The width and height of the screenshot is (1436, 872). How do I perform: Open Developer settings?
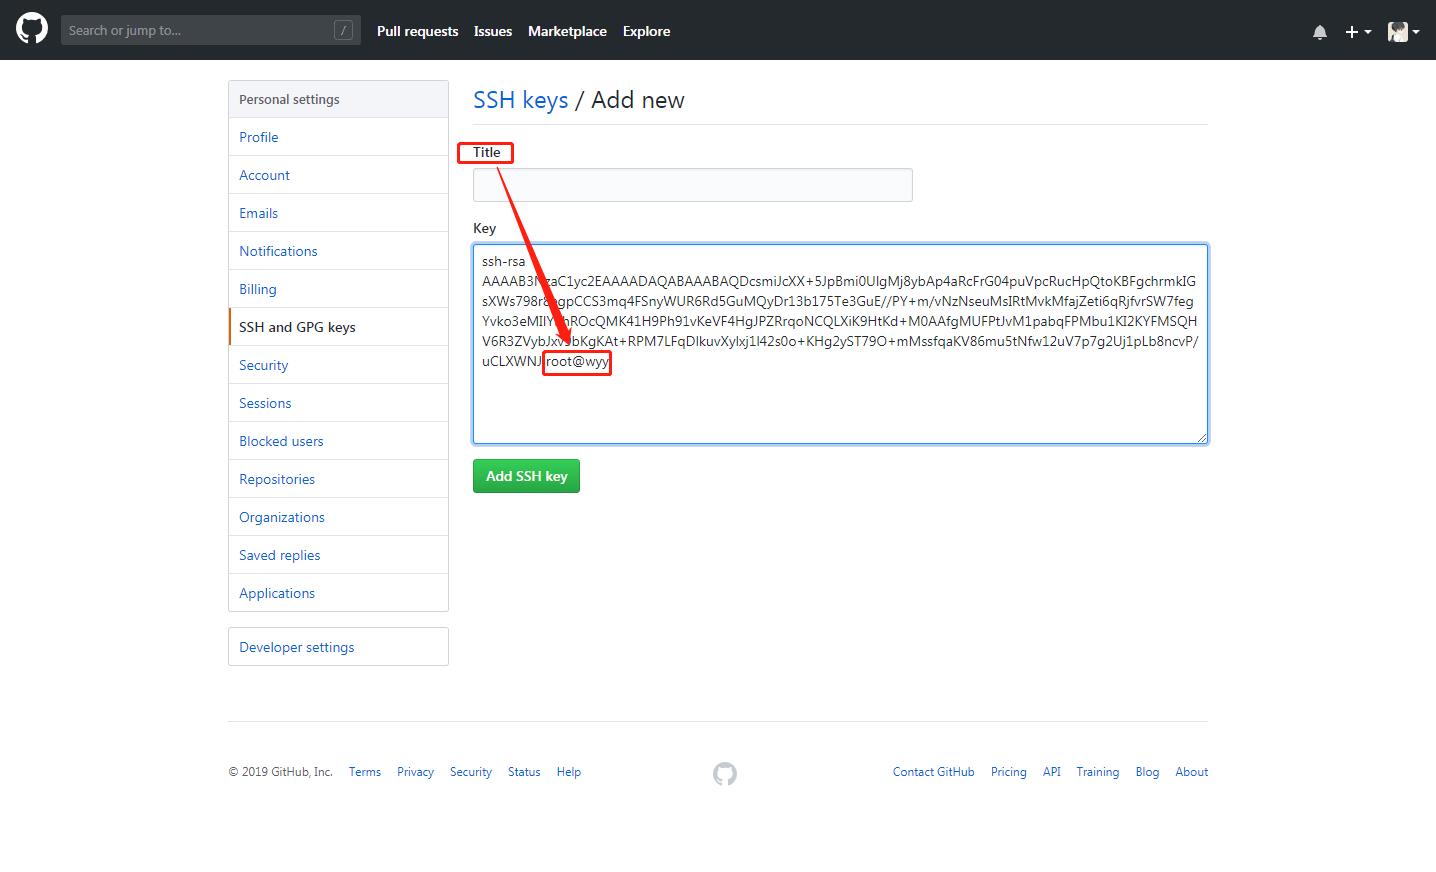(338, 647)
